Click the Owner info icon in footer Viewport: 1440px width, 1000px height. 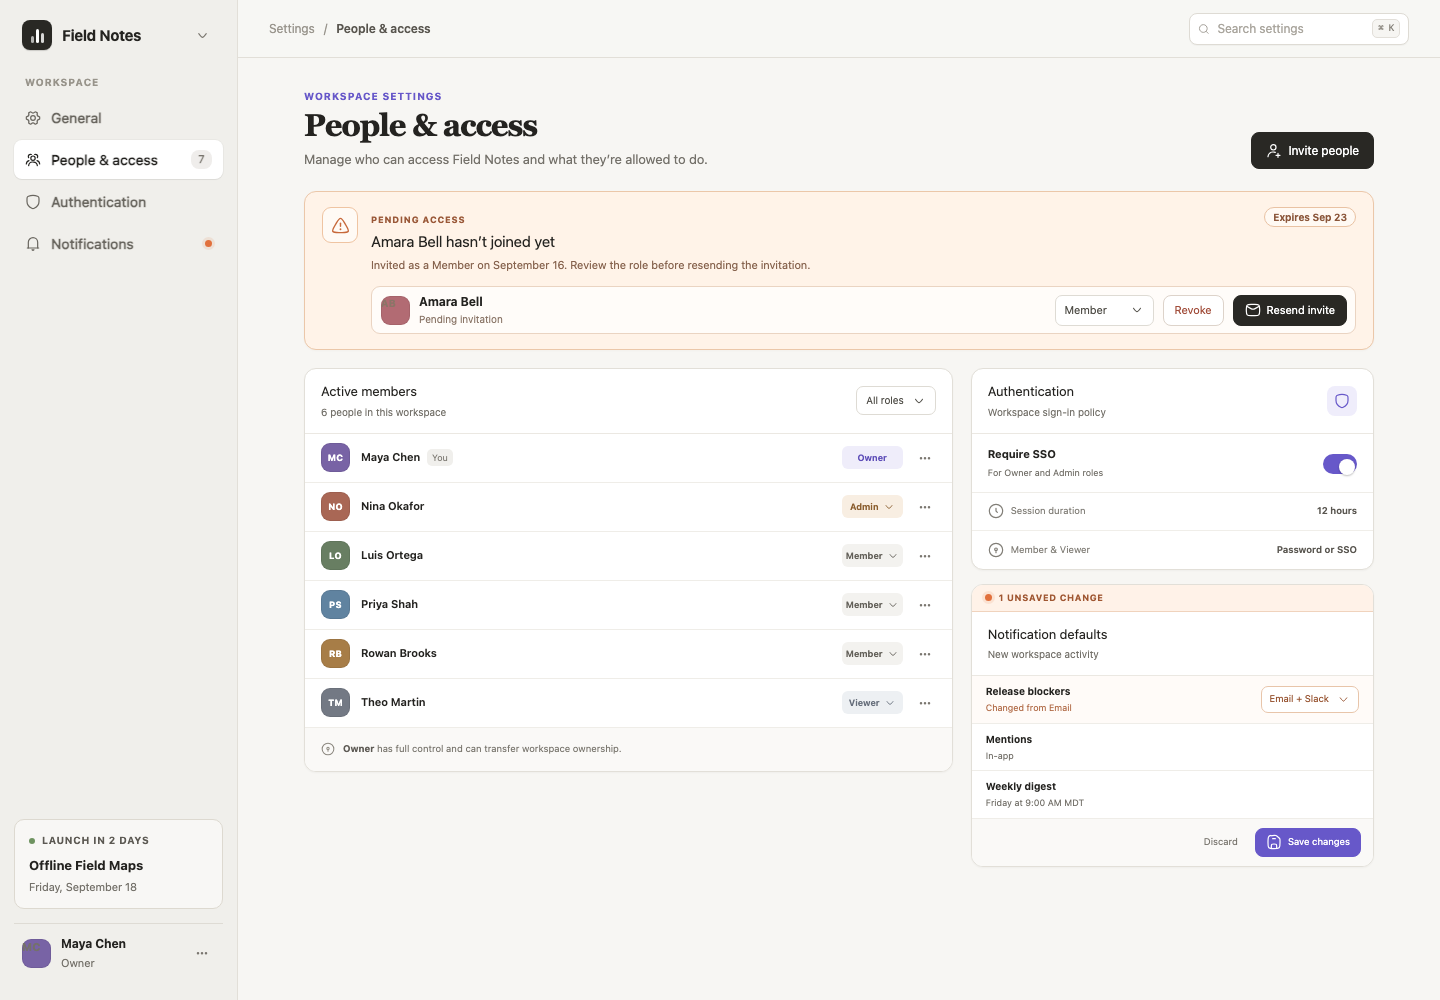click(x=328, y=749)
